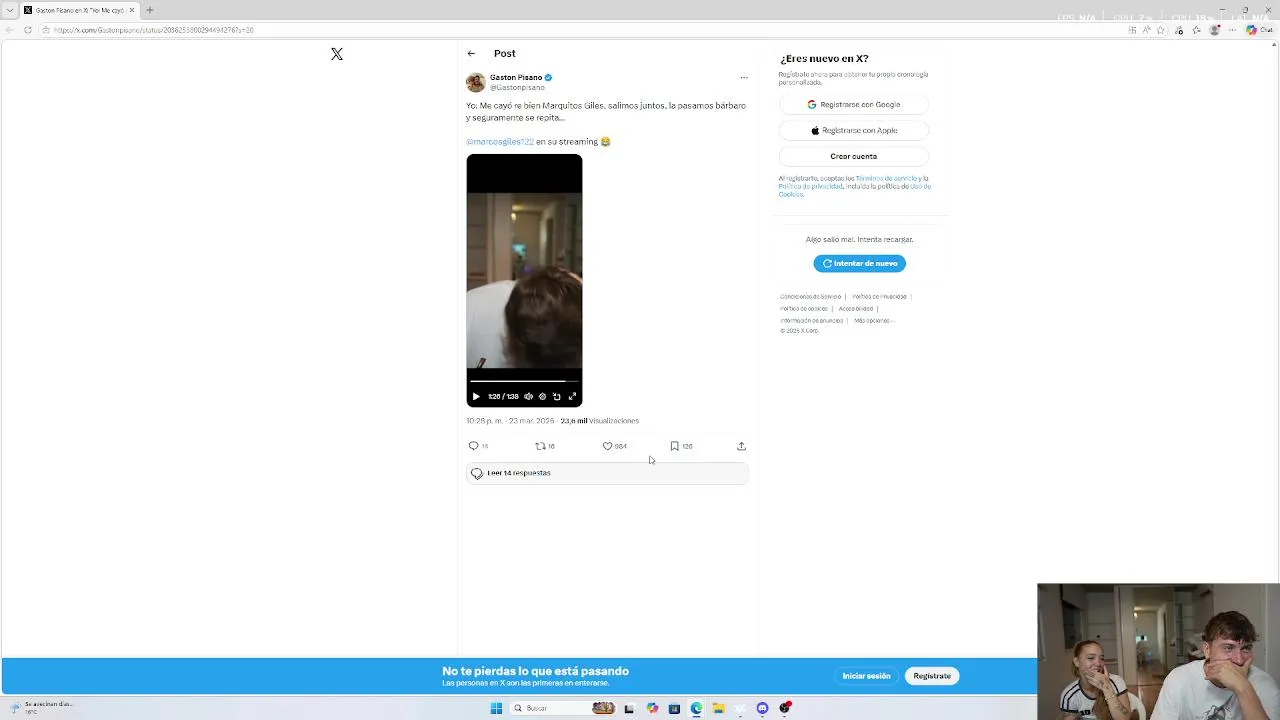Click 'Registrarse con Apple'
1280x720 pixels.
click(x=854, y=130)
